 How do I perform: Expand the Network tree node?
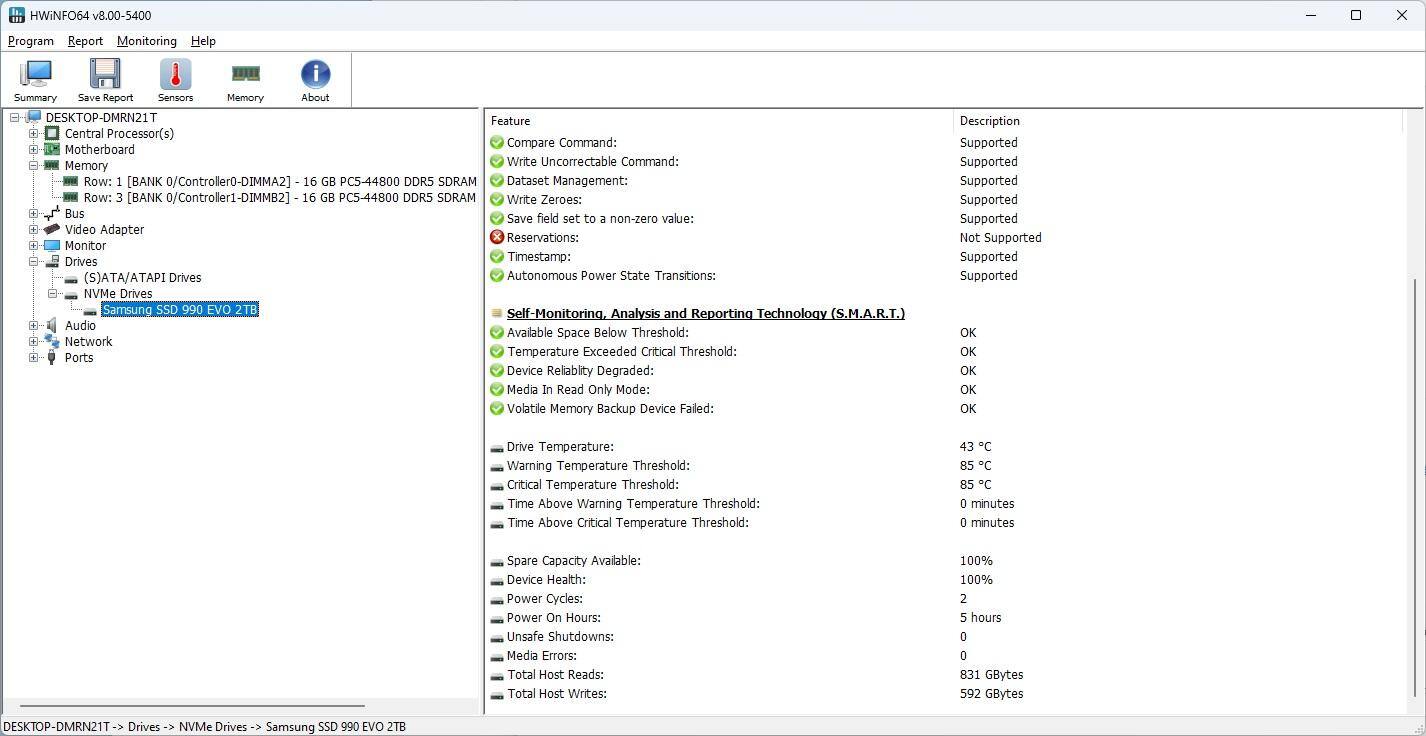tap(33, 342)
